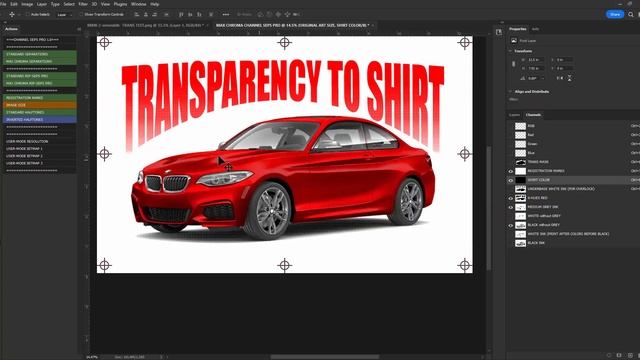This screenshot has width=640, height=360.
Task: Click the width W input field
Action: point(536,60)
